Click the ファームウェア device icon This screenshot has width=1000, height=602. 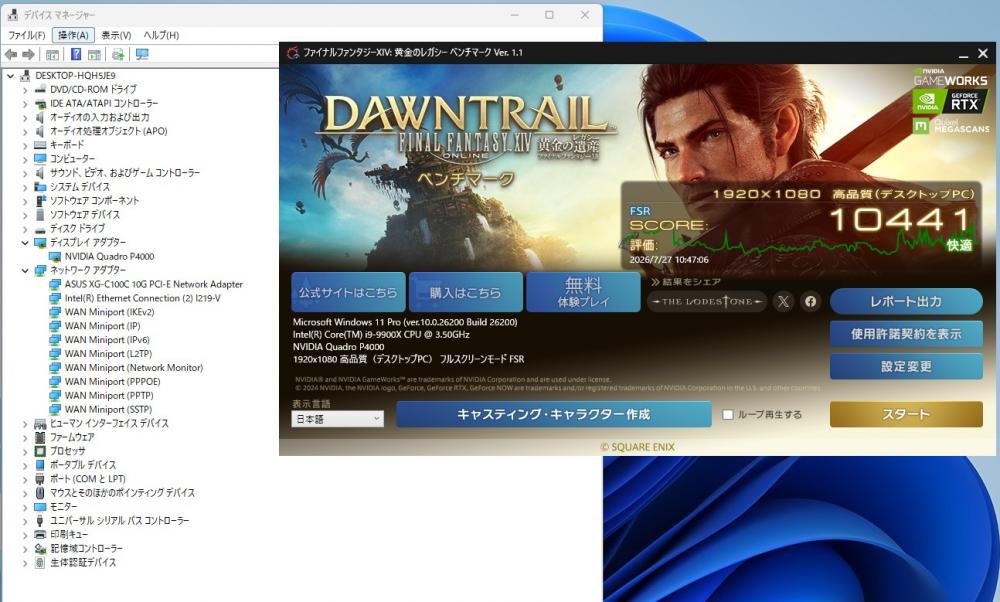[x=40, y=437]
